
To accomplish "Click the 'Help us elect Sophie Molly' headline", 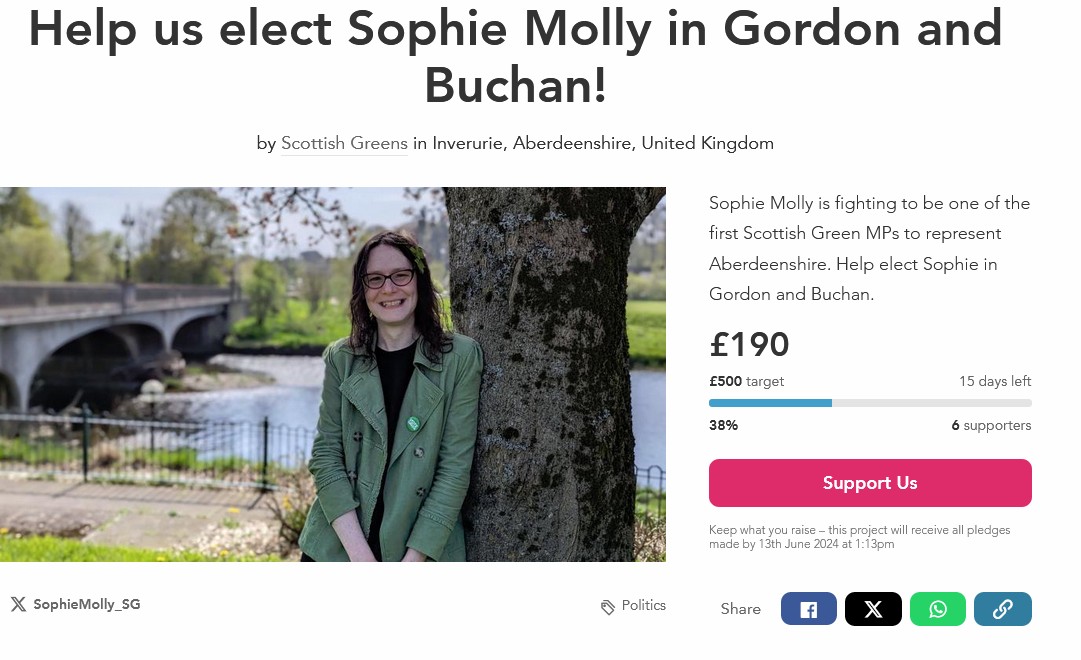I will (515, 56).
